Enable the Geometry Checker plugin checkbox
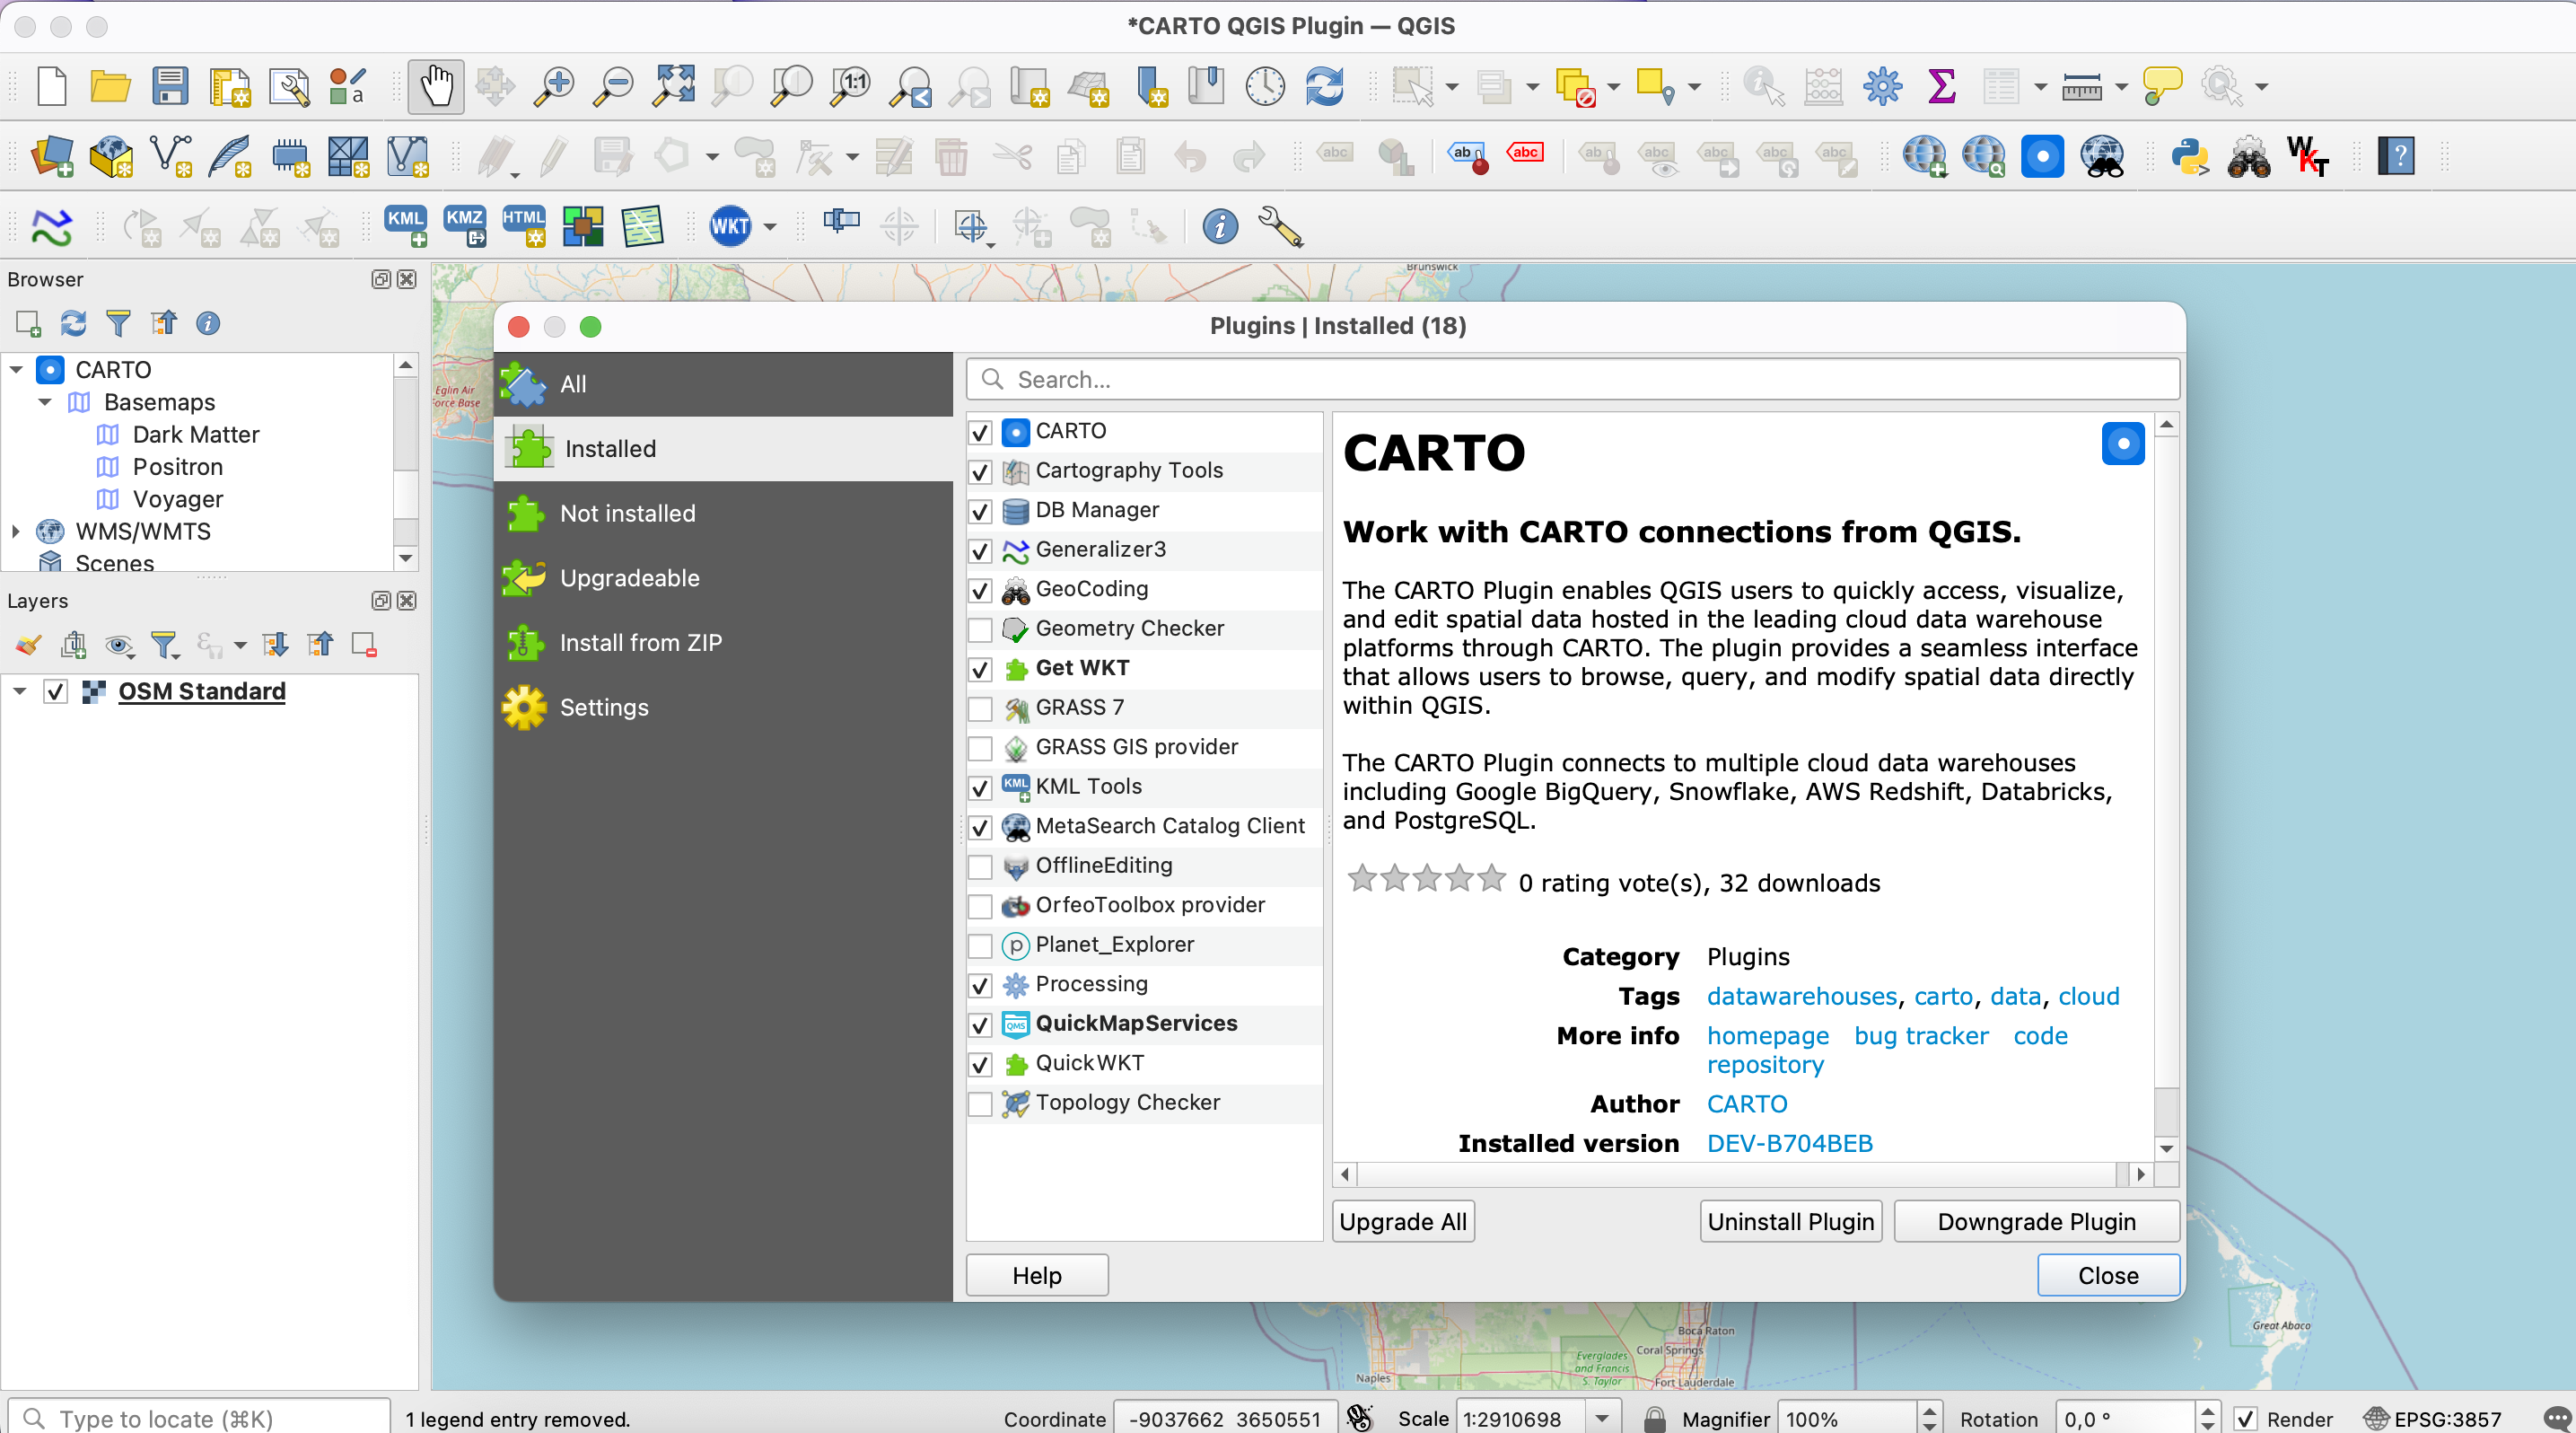 [x=980, y=629]
